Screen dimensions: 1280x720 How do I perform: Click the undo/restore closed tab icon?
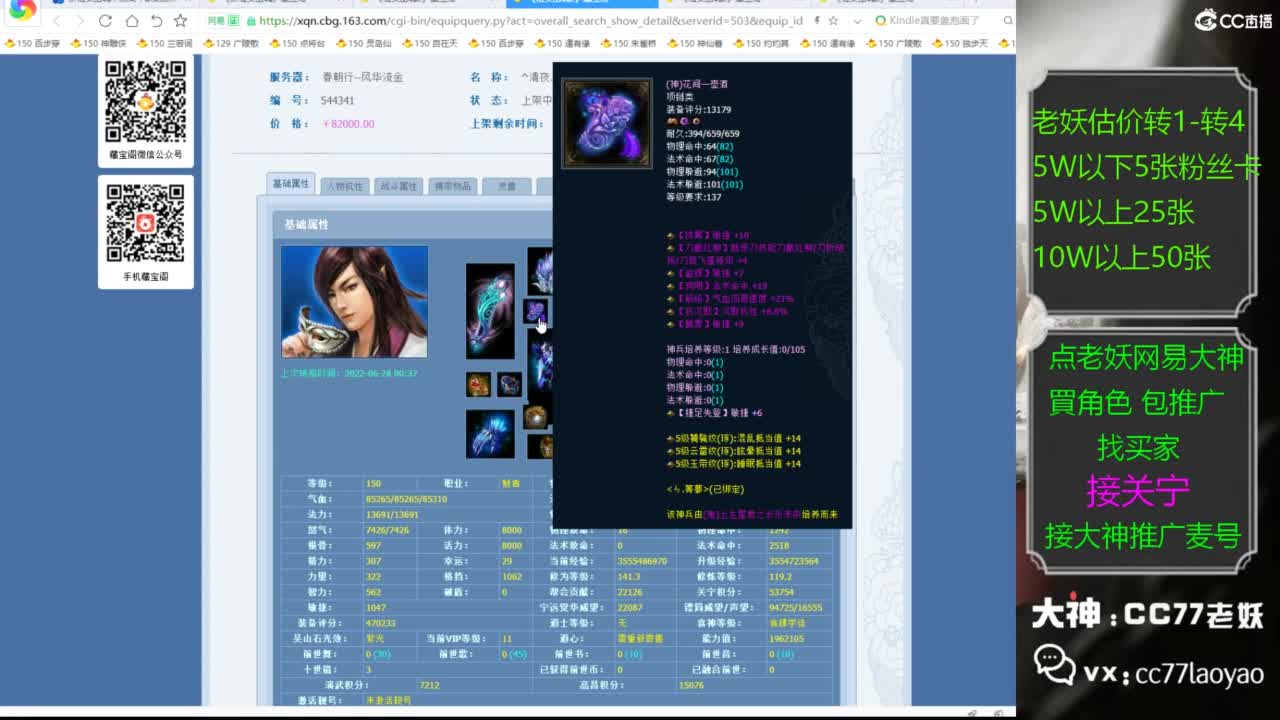[156, 21]
